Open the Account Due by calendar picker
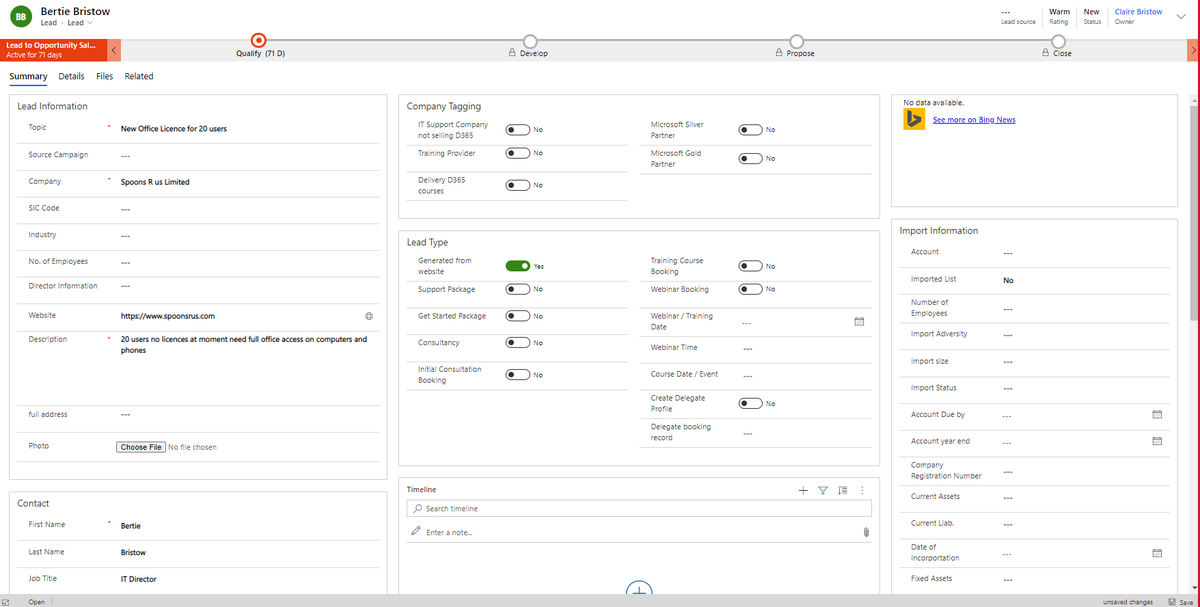1200x607 pixels. point(1157,414)
